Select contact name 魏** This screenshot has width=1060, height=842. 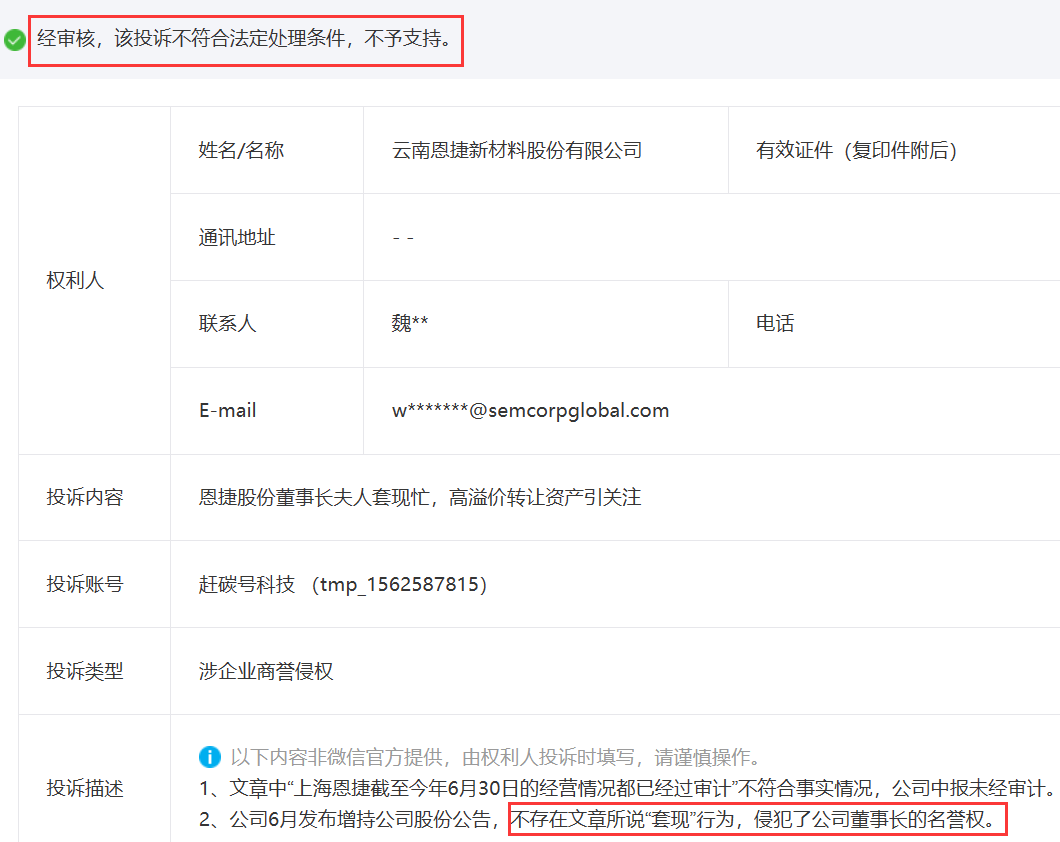410,324
